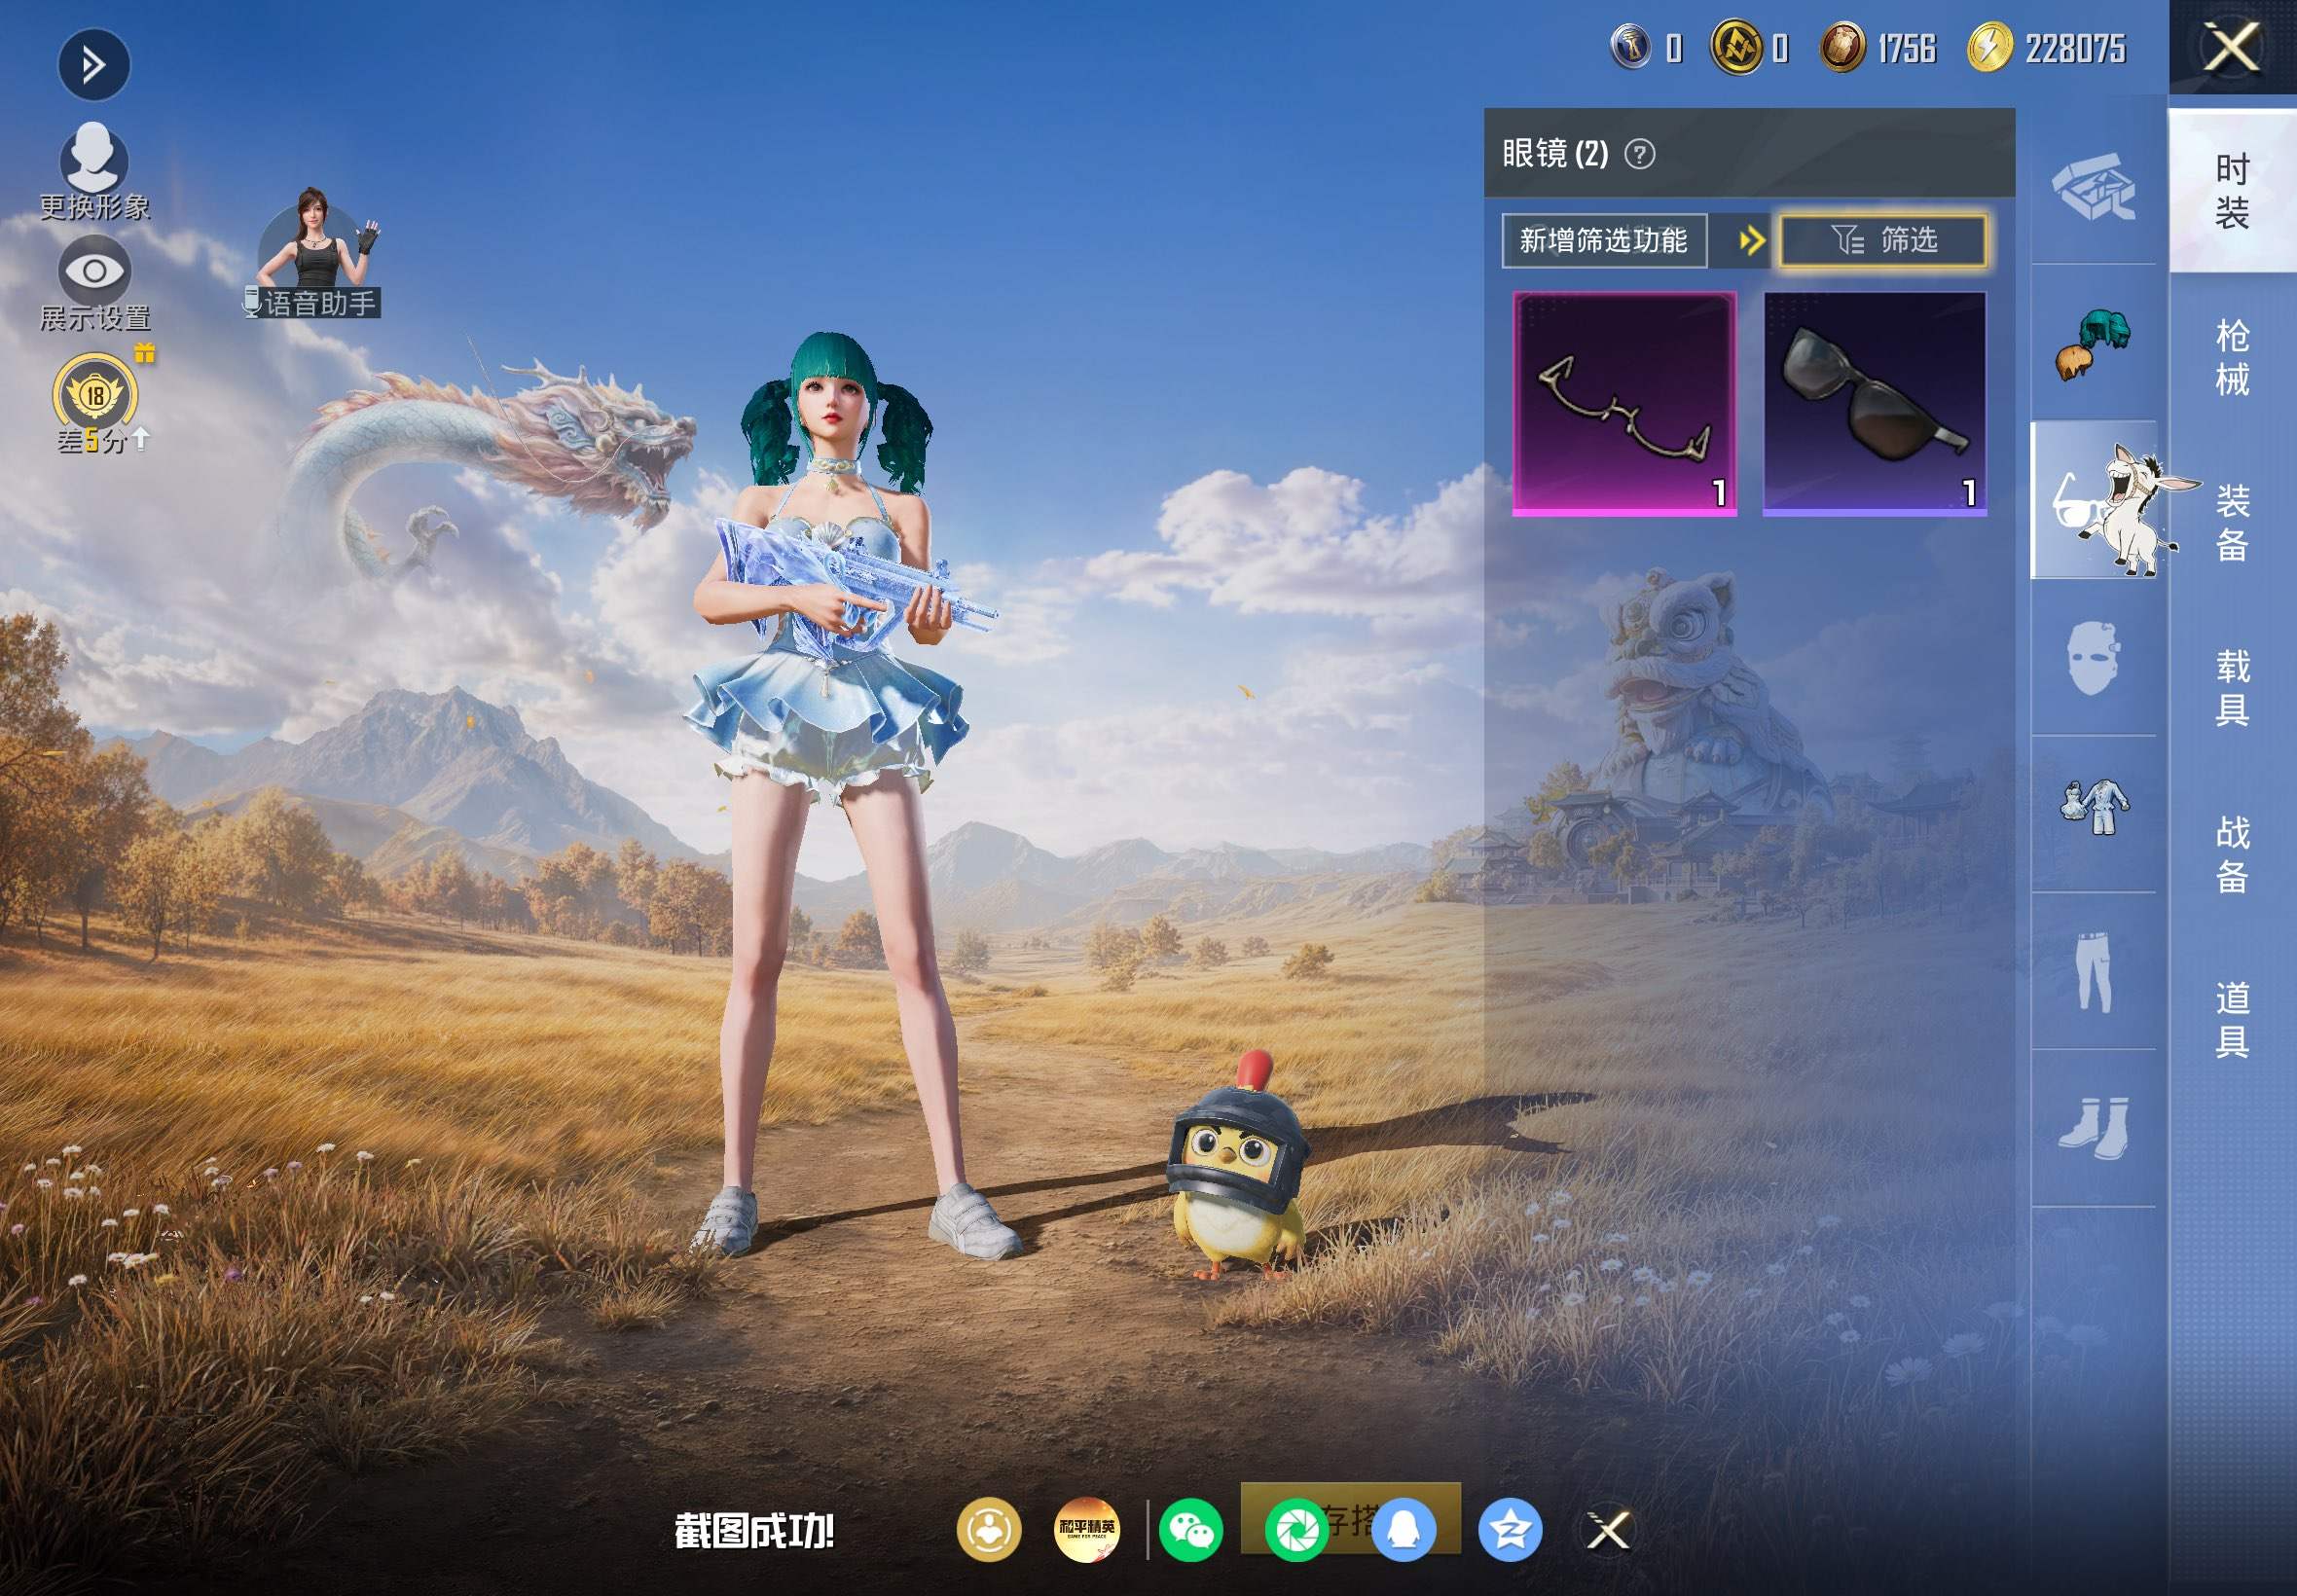Click the 228075 gold balance
Image resolution: width=2297 pixels, height=1596 pixels.
click(x=2075, y=48)
